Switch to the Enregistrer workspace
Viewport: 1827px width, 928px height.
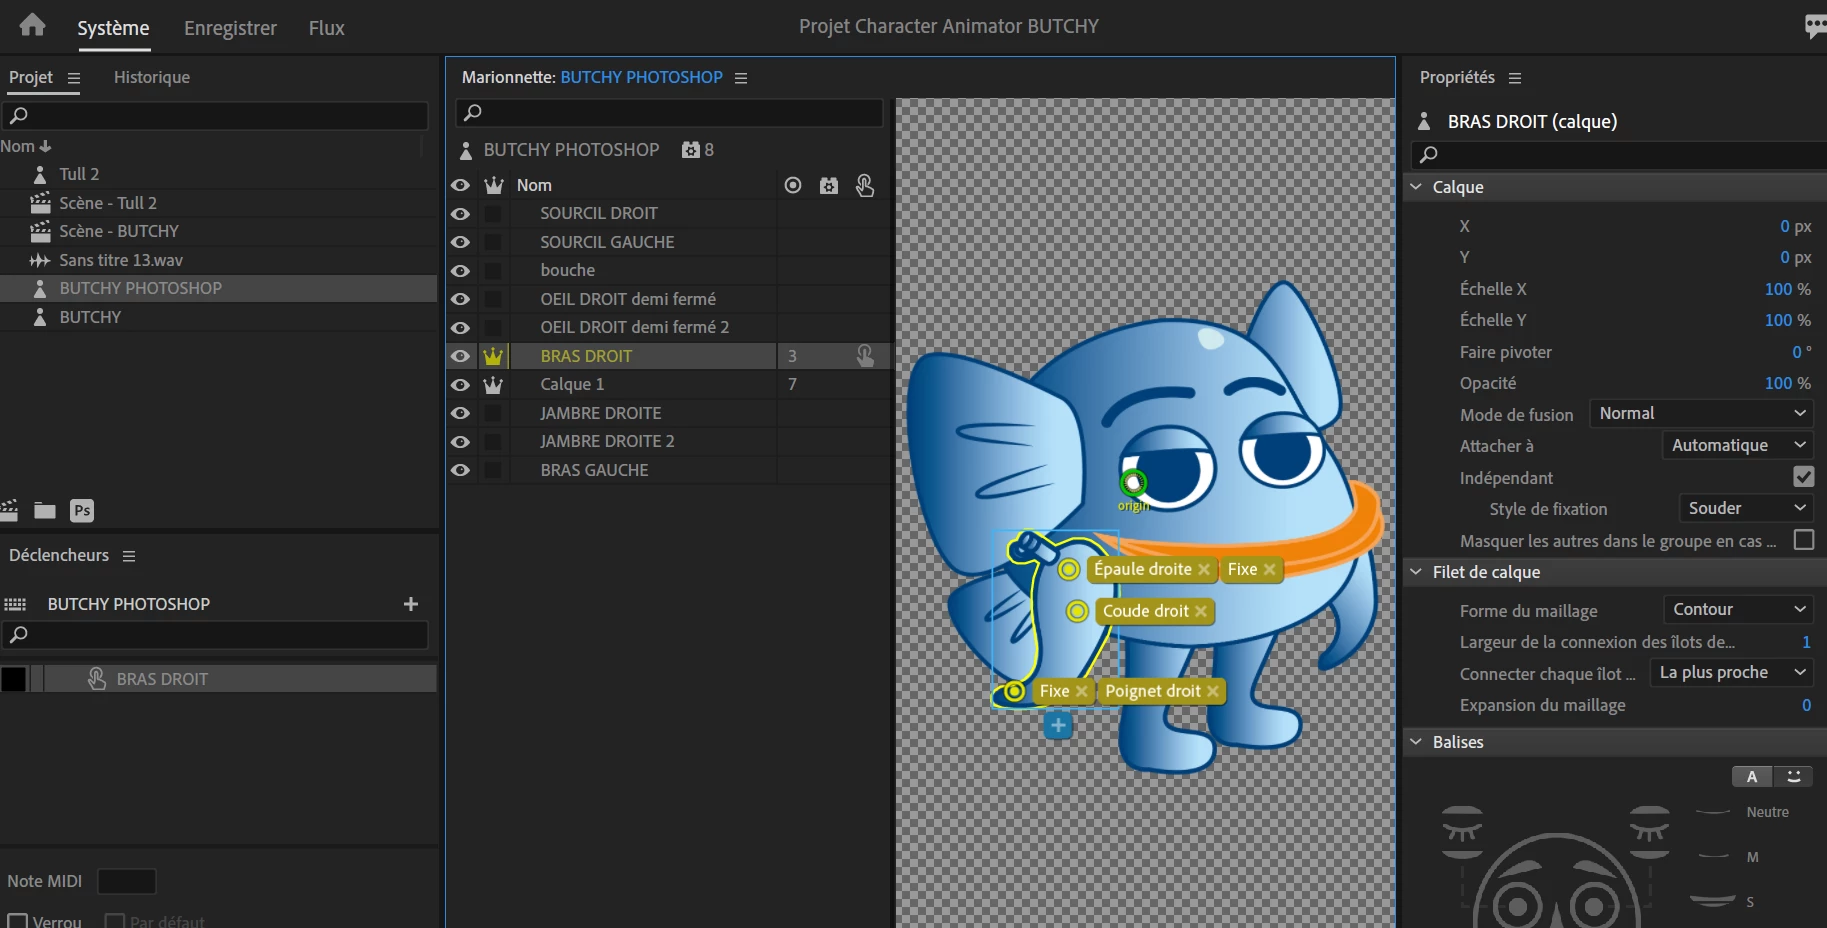[x=230, y=28]
